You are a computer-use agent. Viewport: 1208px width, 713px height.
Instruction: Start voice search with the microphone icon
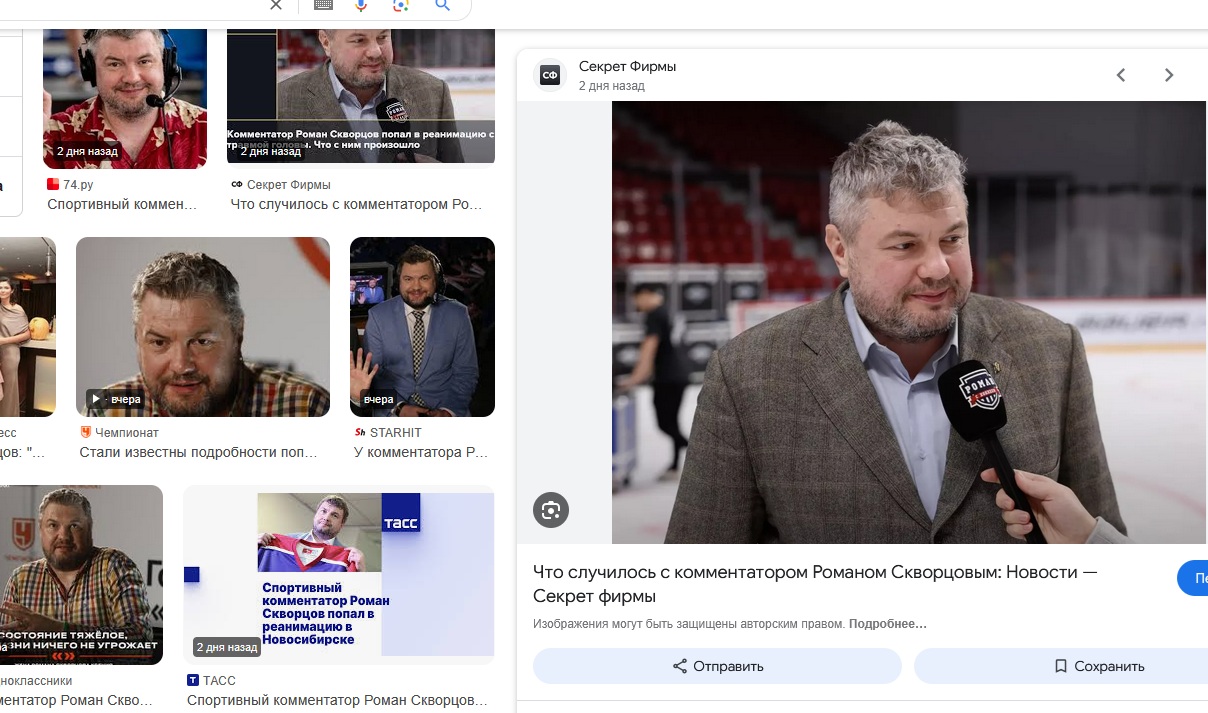[361, 5]
